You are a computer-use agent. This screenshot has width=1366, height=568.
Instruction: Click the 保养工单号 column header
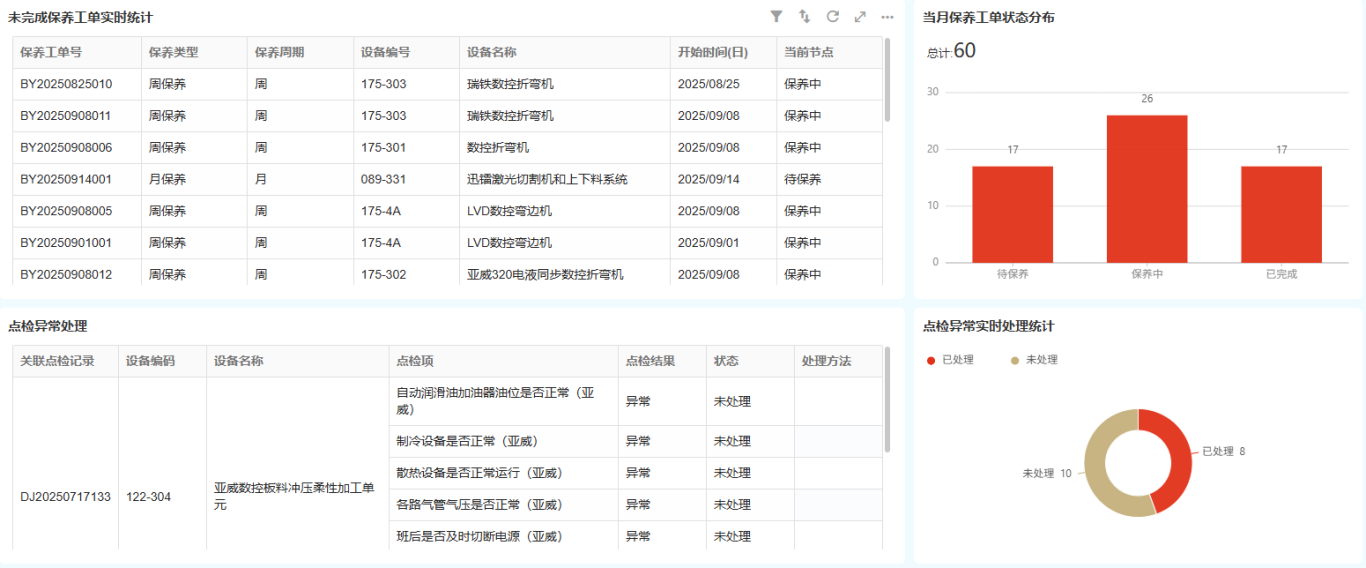pos(51,52)
